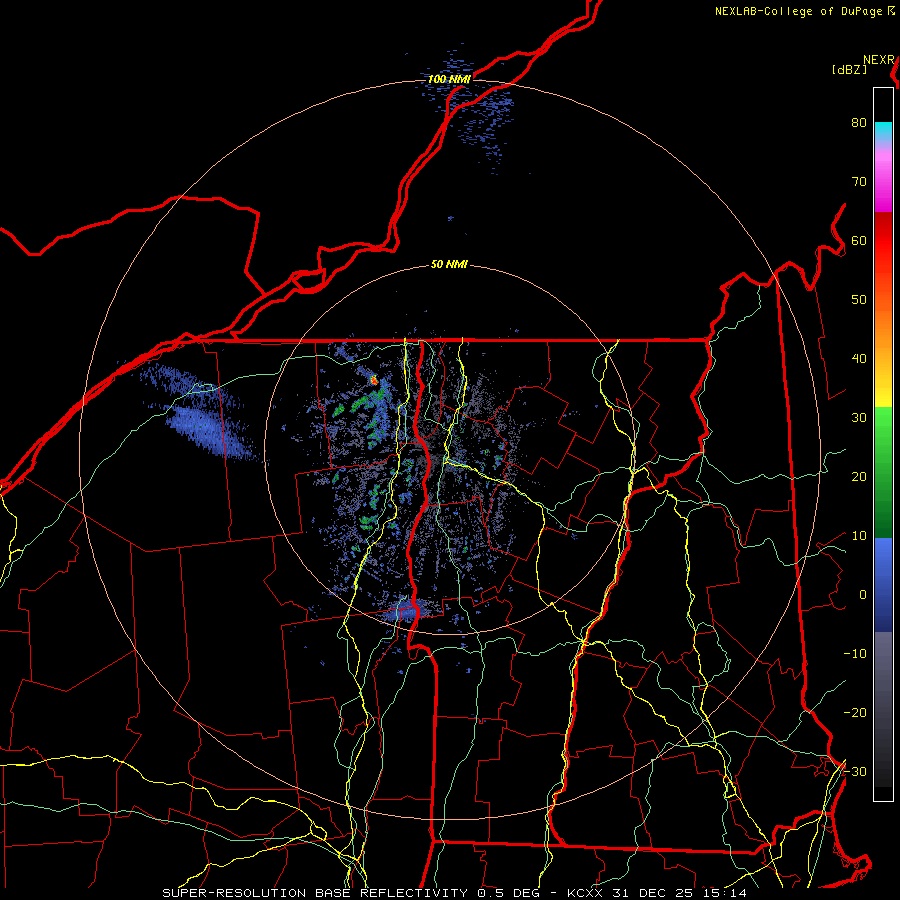The width and height of the screenshot is (900, 900).
Task: Click the SUPER-RESOLUTION BASE REFLECTIVITY caption text
Action: 315,893
